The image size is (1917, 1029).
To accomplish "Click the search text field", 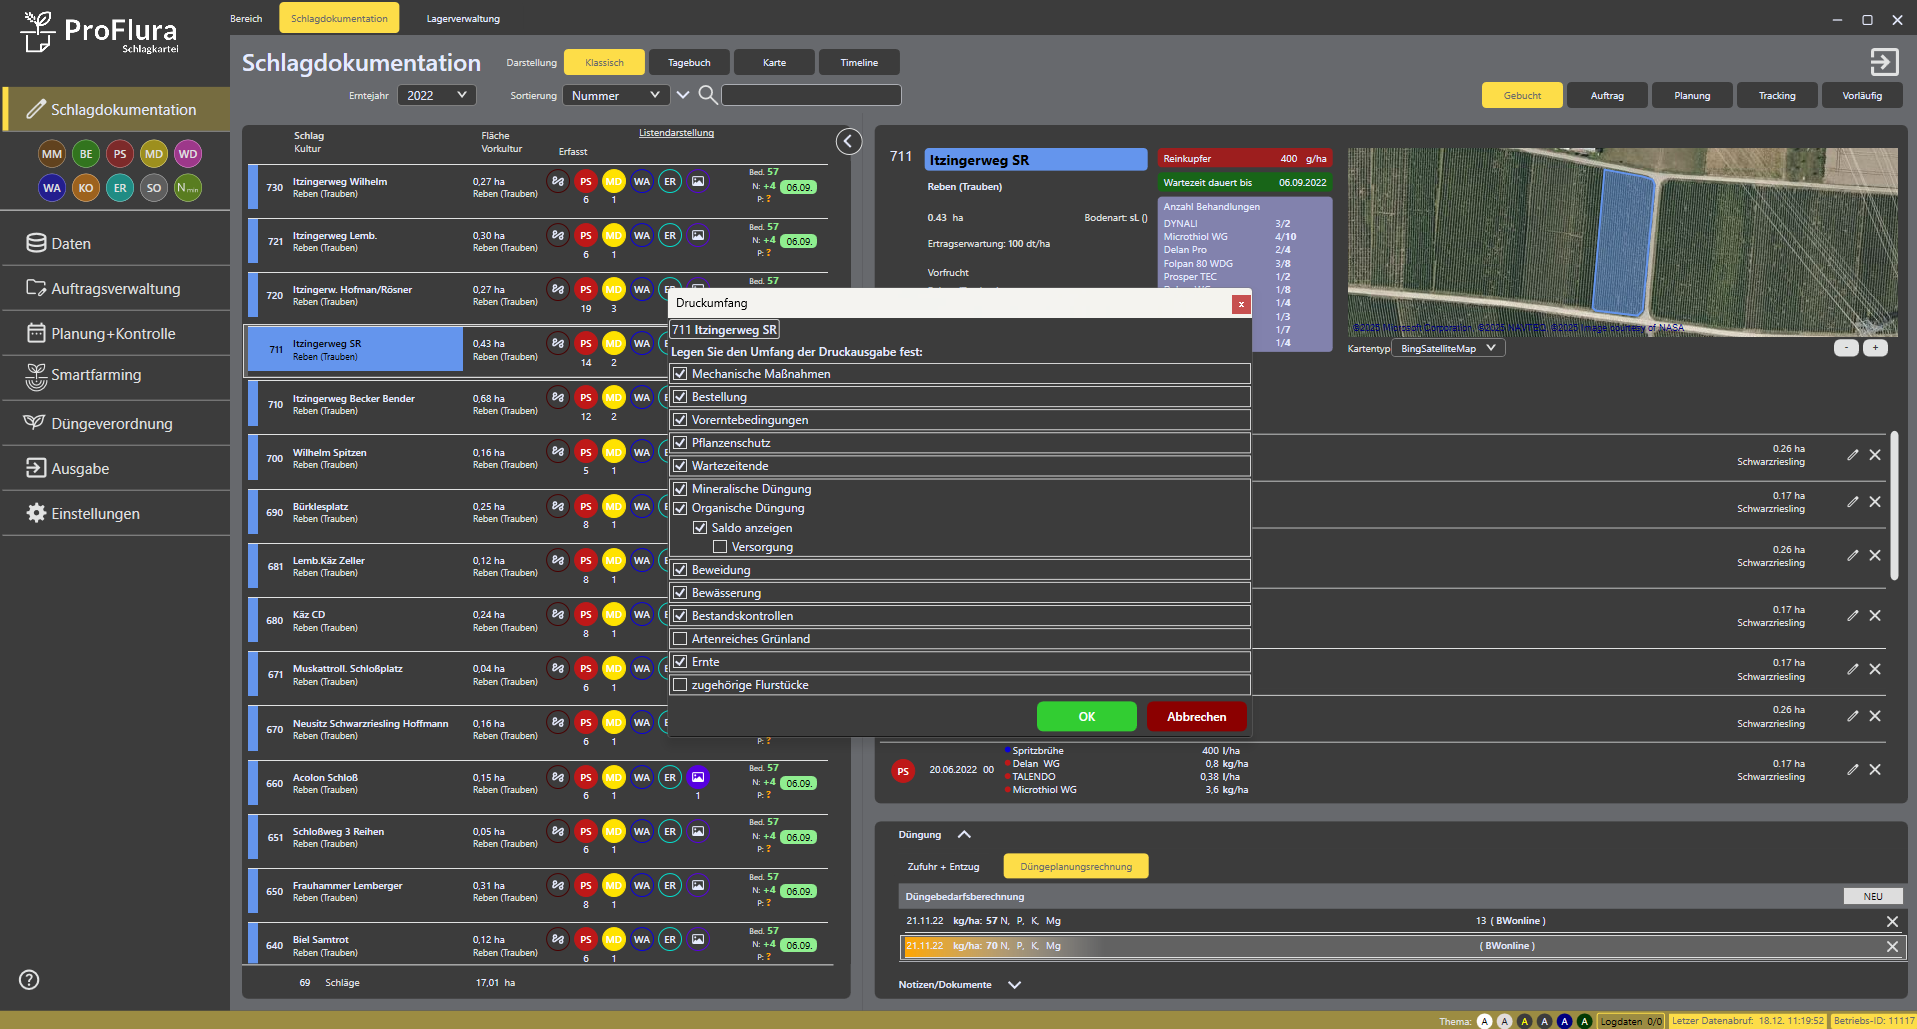I will [811, 95].
